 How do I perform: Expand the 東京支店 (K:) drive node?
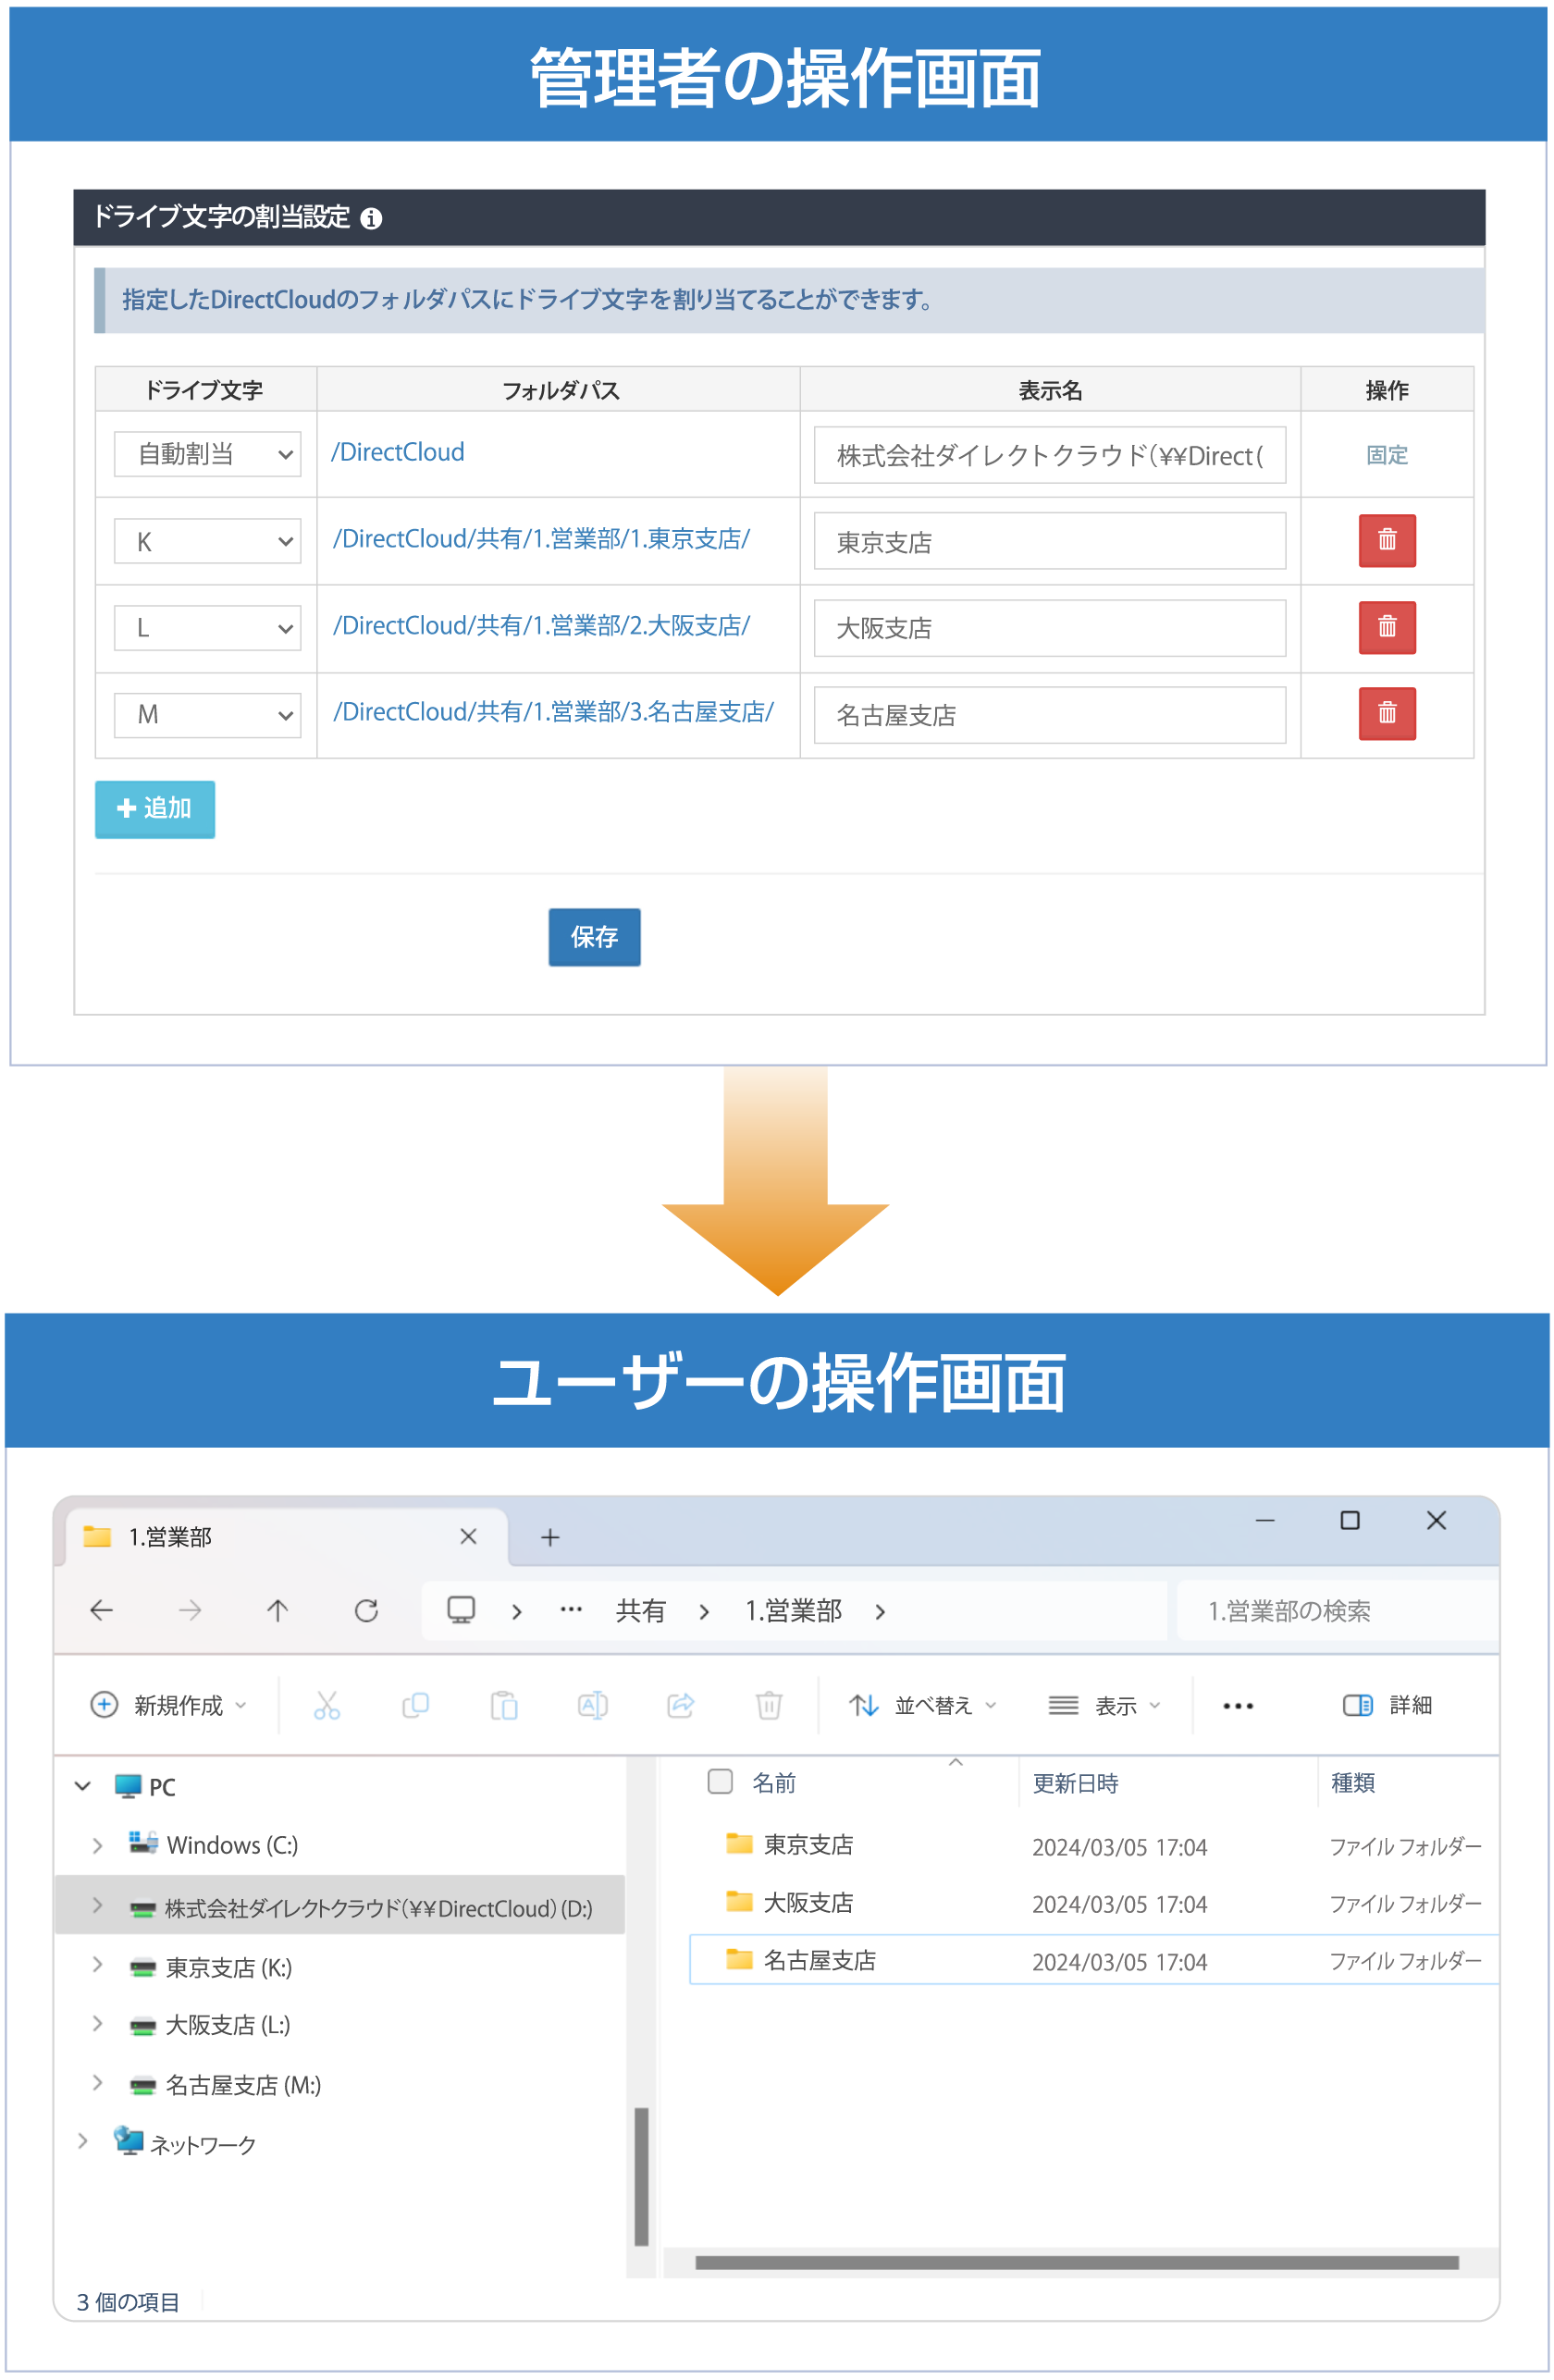click(97, 1964)
